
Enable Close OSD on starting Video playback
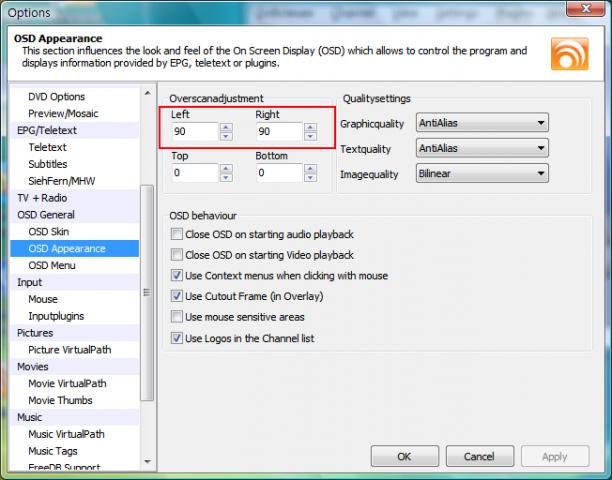[x=176, y=255]
